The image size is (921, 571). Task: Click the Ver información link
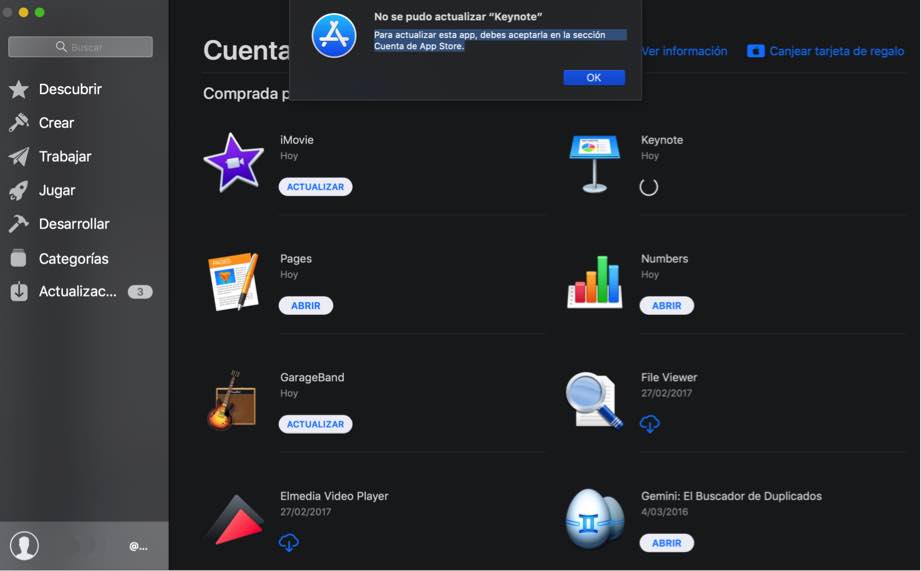click(684, 51)
